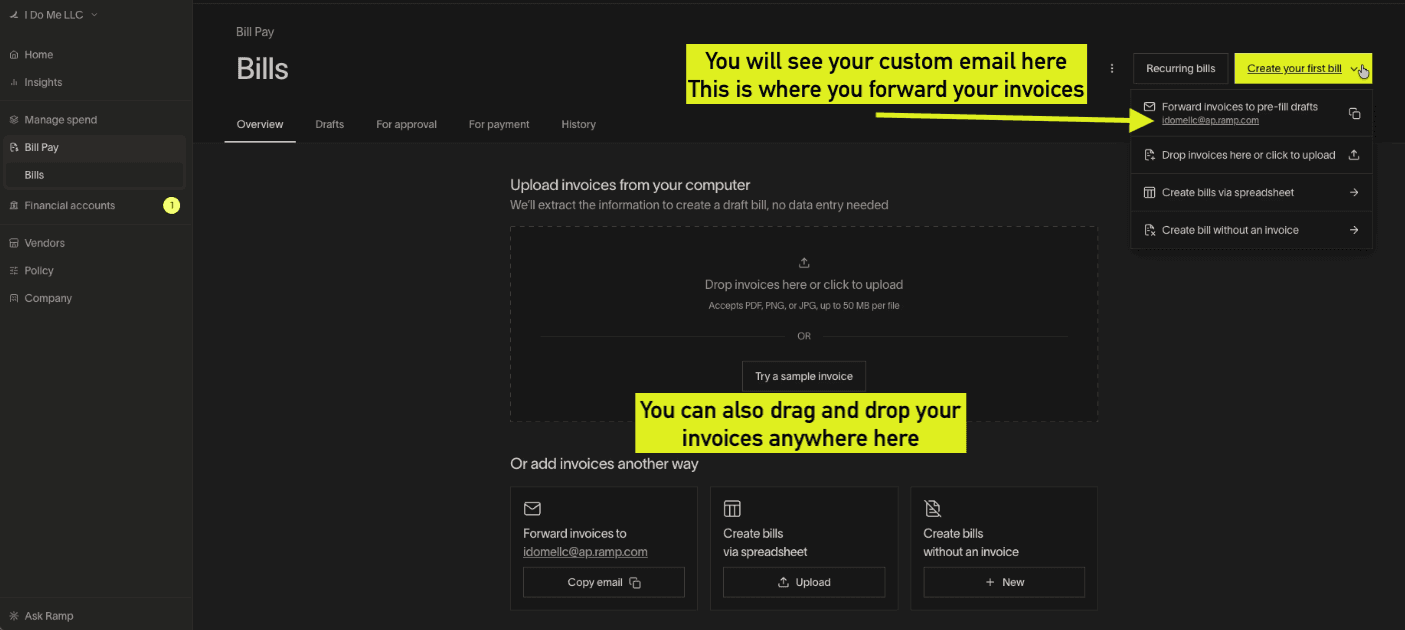1405x630 pixels.
Task: Click the Company icon in the sidebar
Action: (x=14, y=298)
